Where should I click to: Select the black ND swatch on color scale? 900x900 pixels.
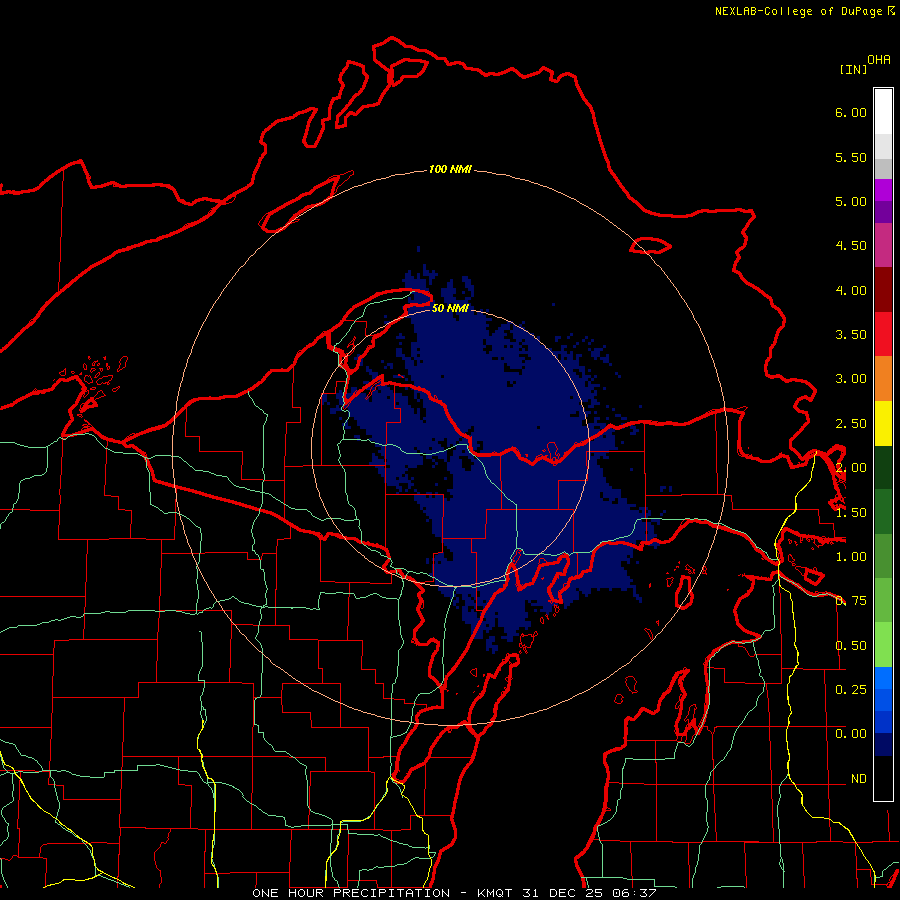point(883,778)
